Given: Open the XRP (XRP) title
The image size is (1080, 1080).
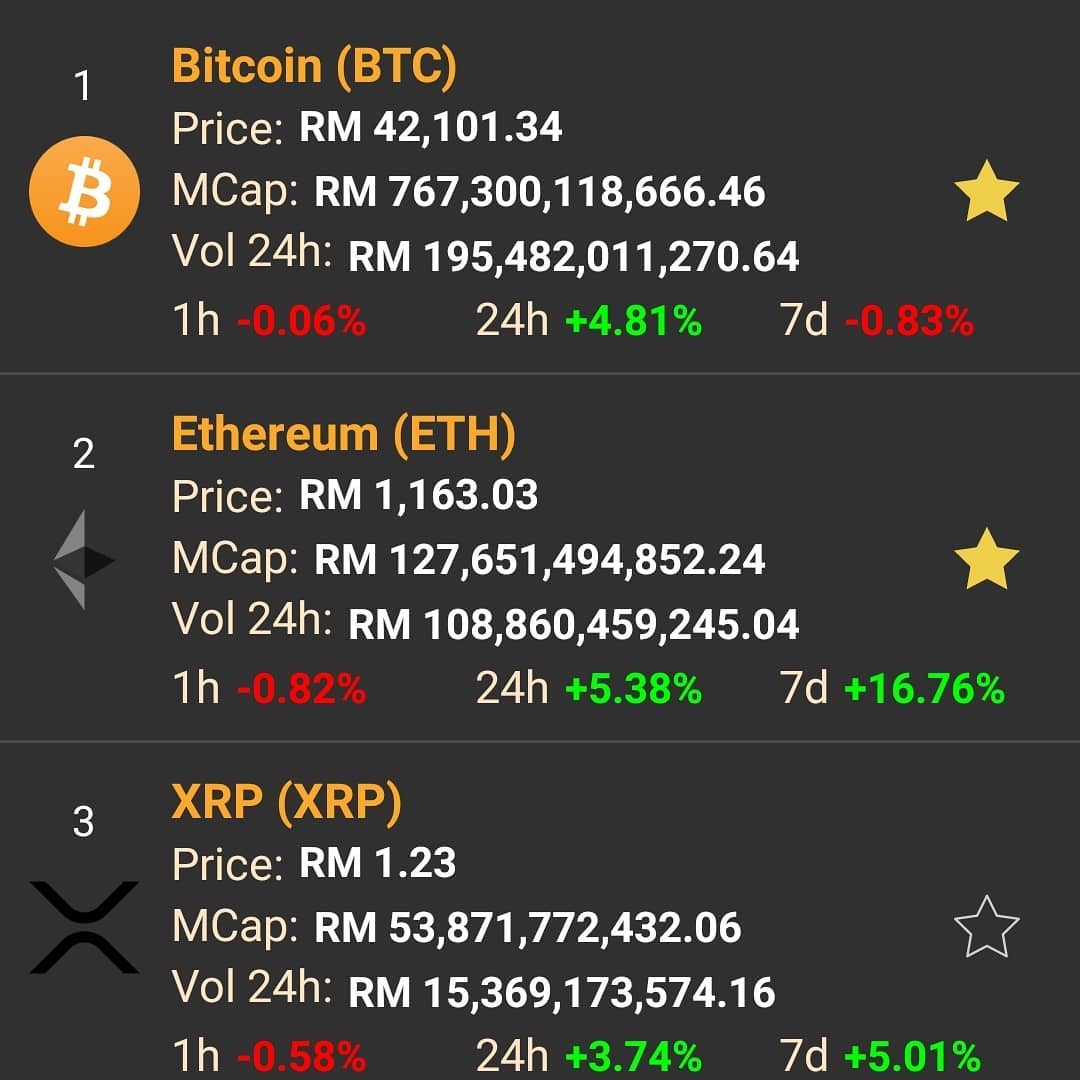Looking at the screenshot, I should coord(286,802).
